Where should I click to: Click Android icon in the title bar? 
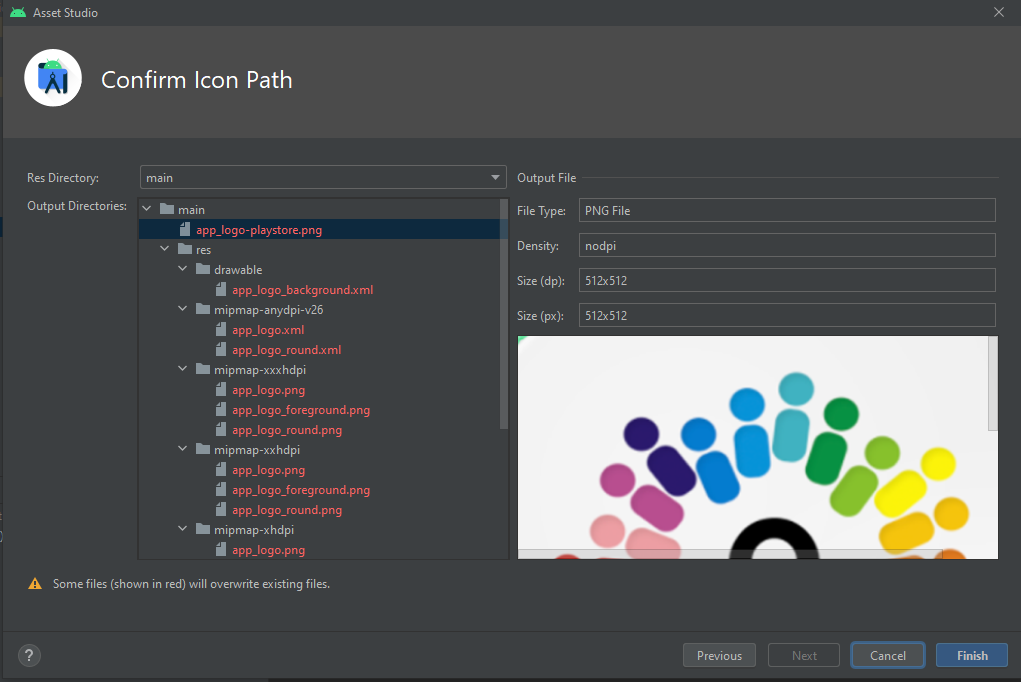[x=17, y=12]
